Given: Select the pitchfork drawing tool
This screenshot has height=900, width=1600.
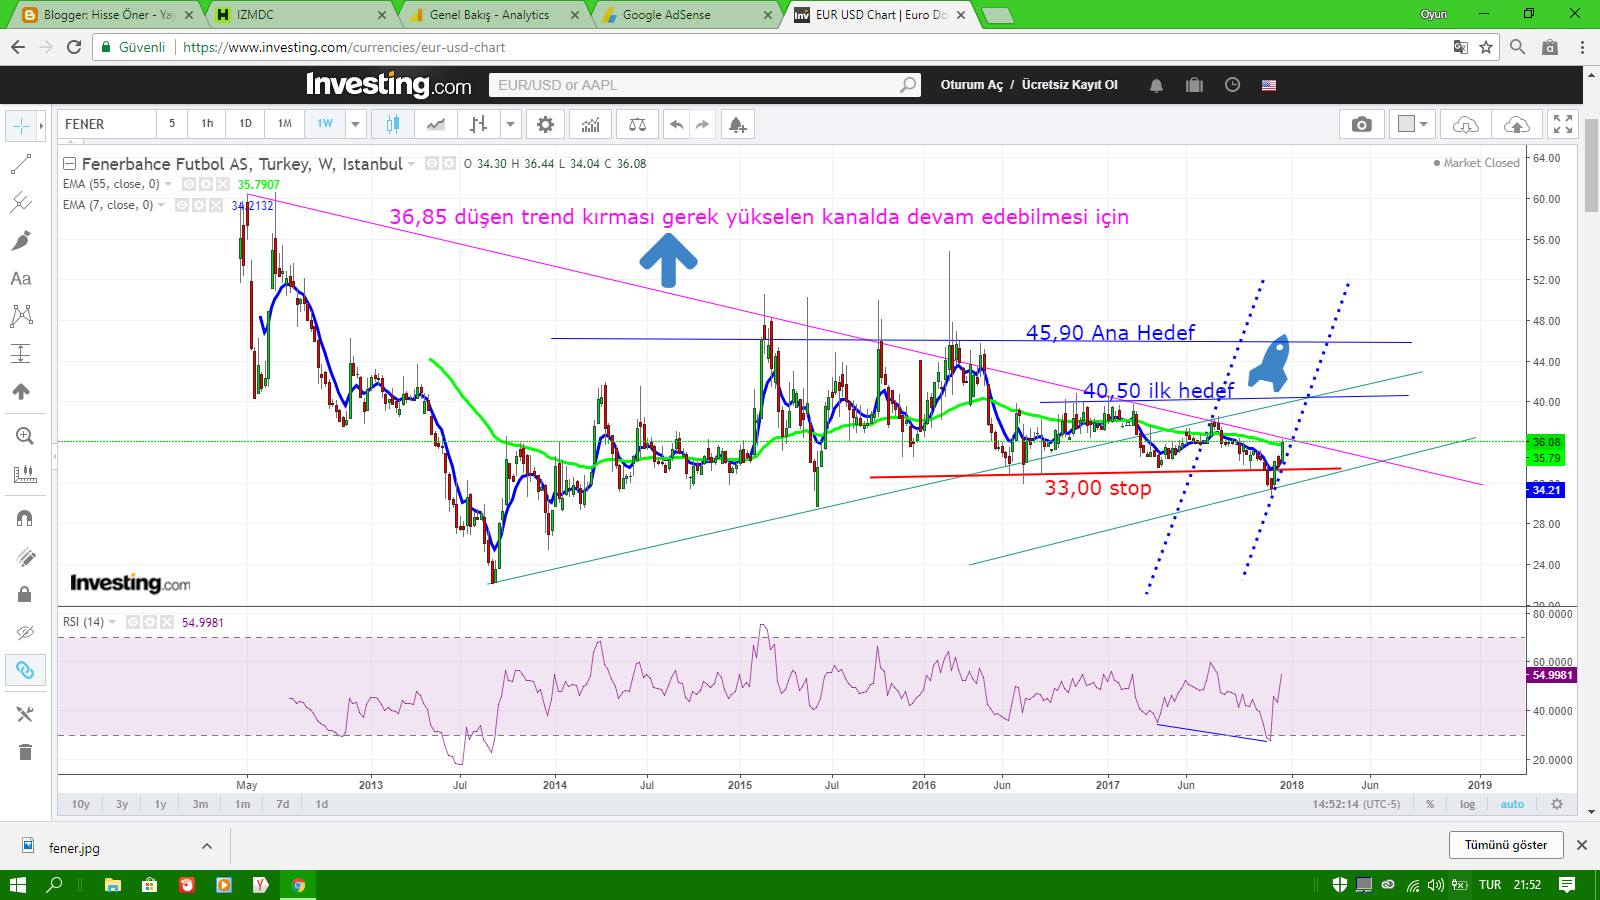Looking at the screenshot, I should coord(21,203).
